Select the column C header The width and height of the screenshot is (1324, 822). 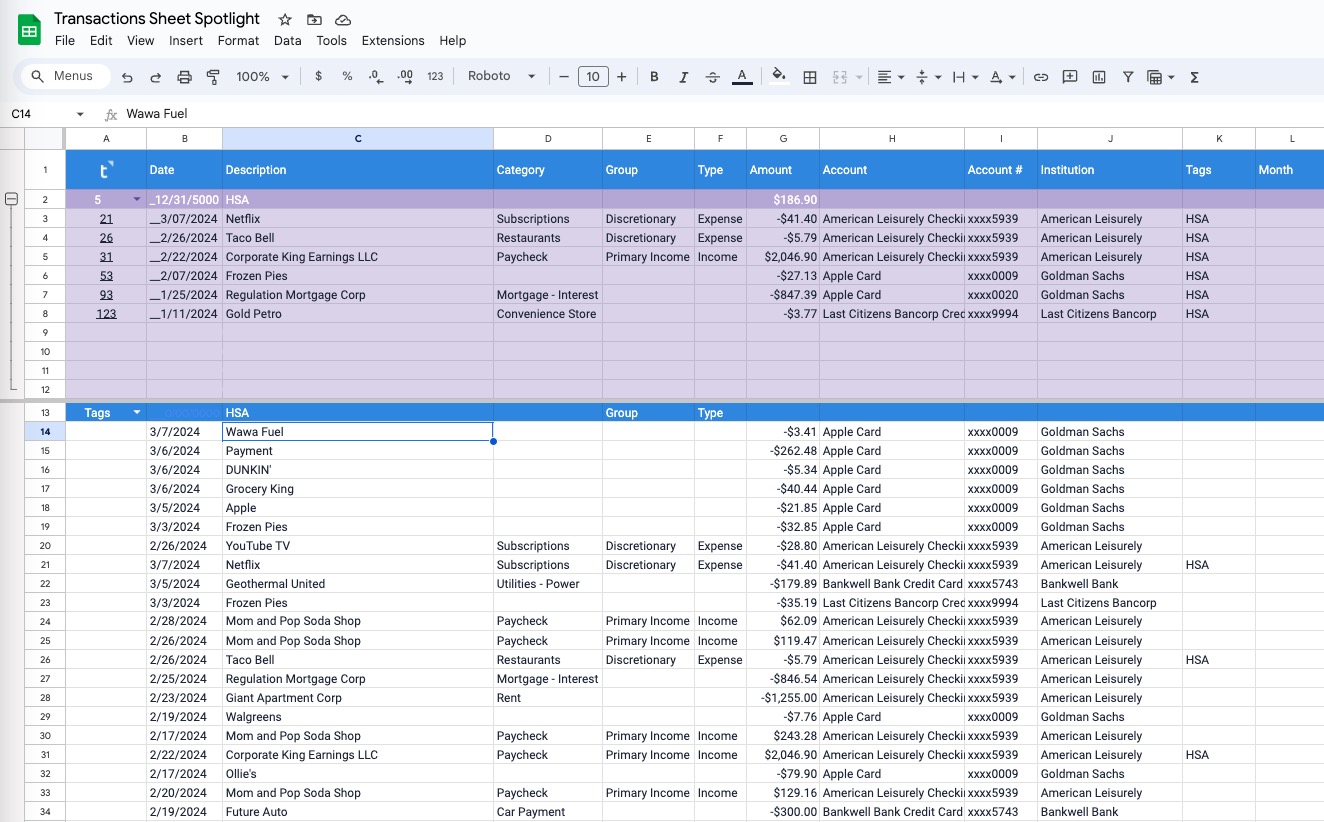pyautogui.click(x=358, y=138)
